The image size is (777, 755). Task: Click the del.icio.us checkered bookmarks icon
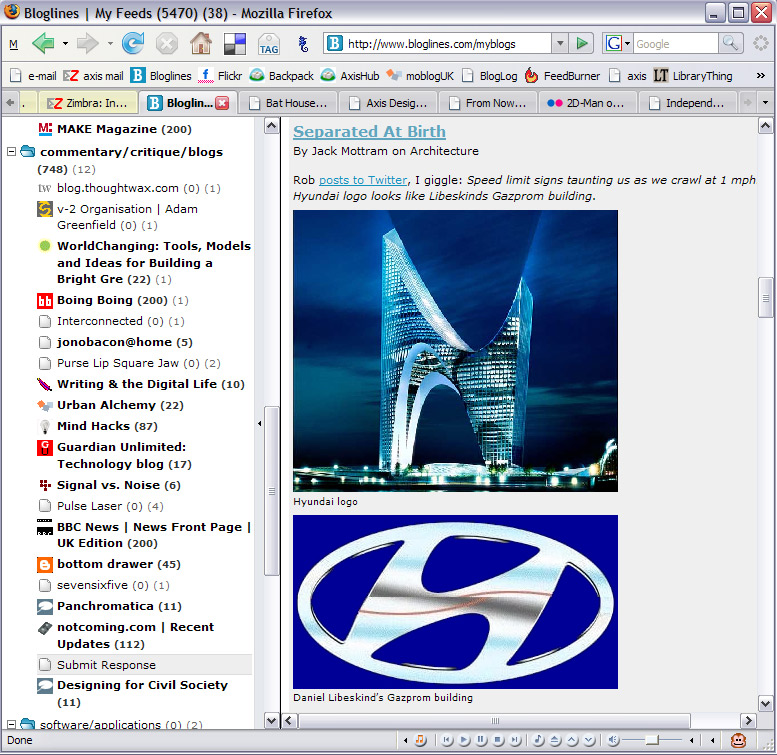pos(235,44)
